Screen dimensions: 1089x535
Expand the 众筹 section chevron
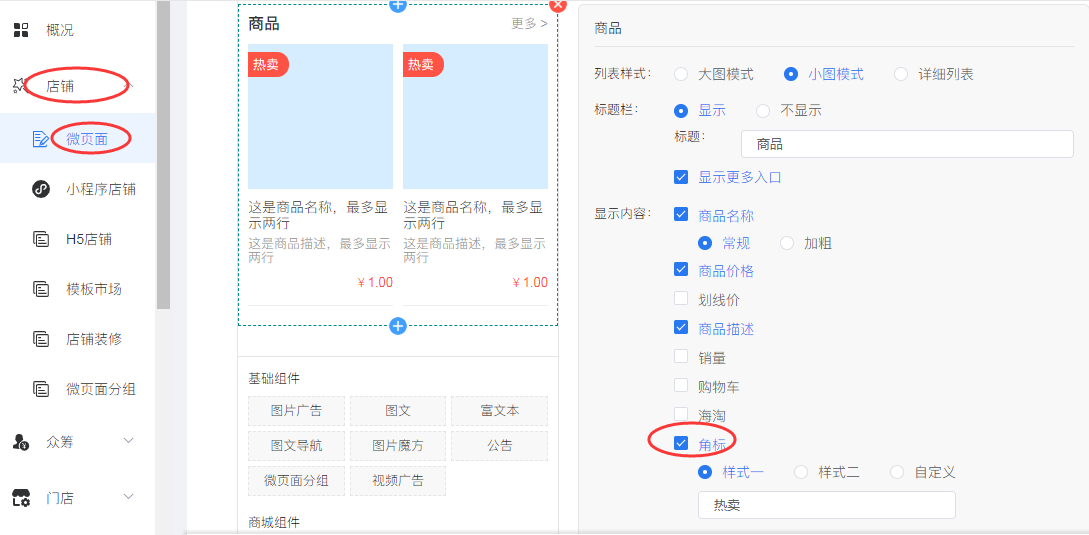pyautogui.click(x=128, y=441)
